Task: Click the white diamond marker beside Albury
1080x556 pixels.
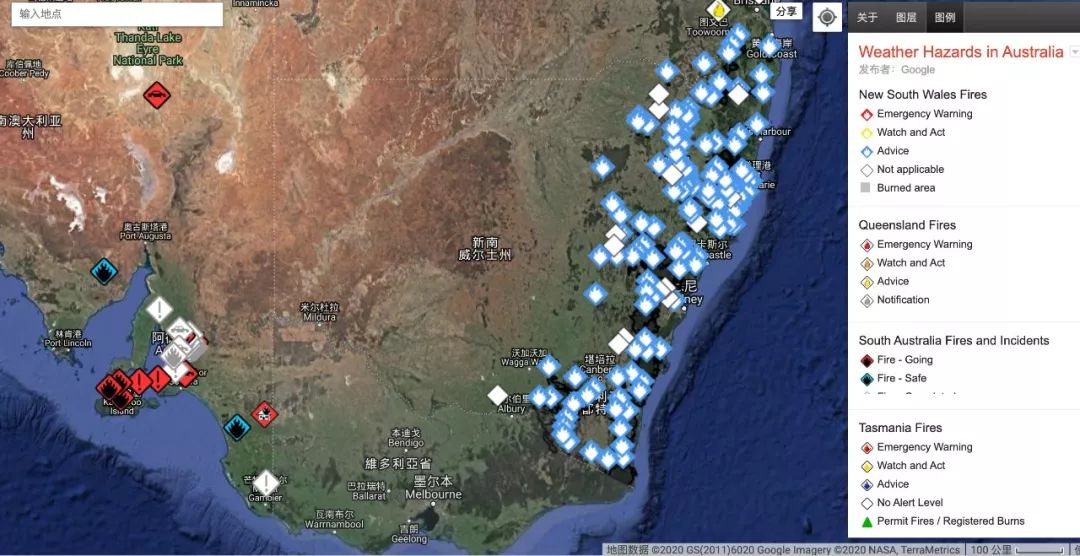Action: point(497,395)
